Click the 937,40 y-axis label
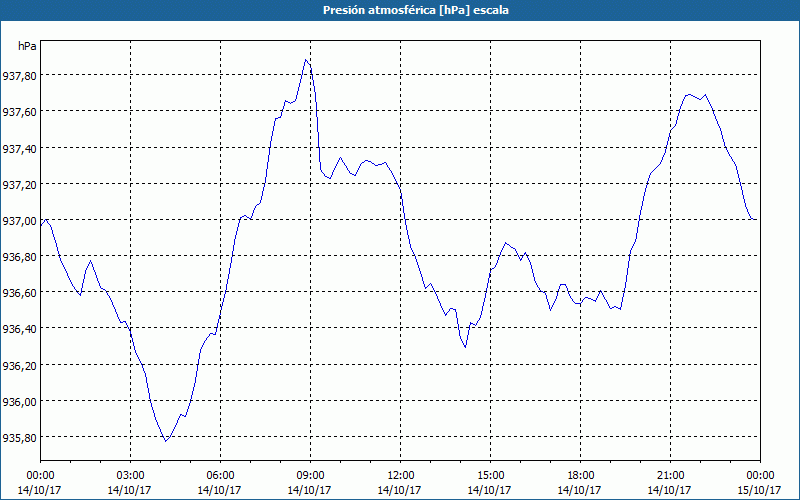800x500 pixels. point(20,148)
